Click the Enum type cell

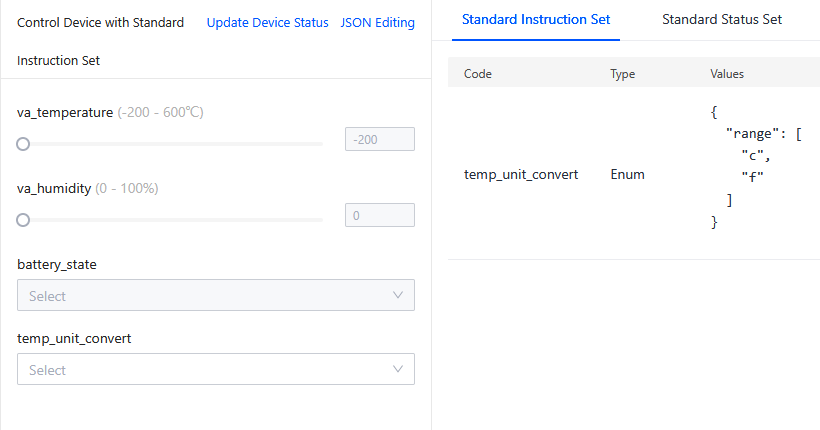click(627, 174)
